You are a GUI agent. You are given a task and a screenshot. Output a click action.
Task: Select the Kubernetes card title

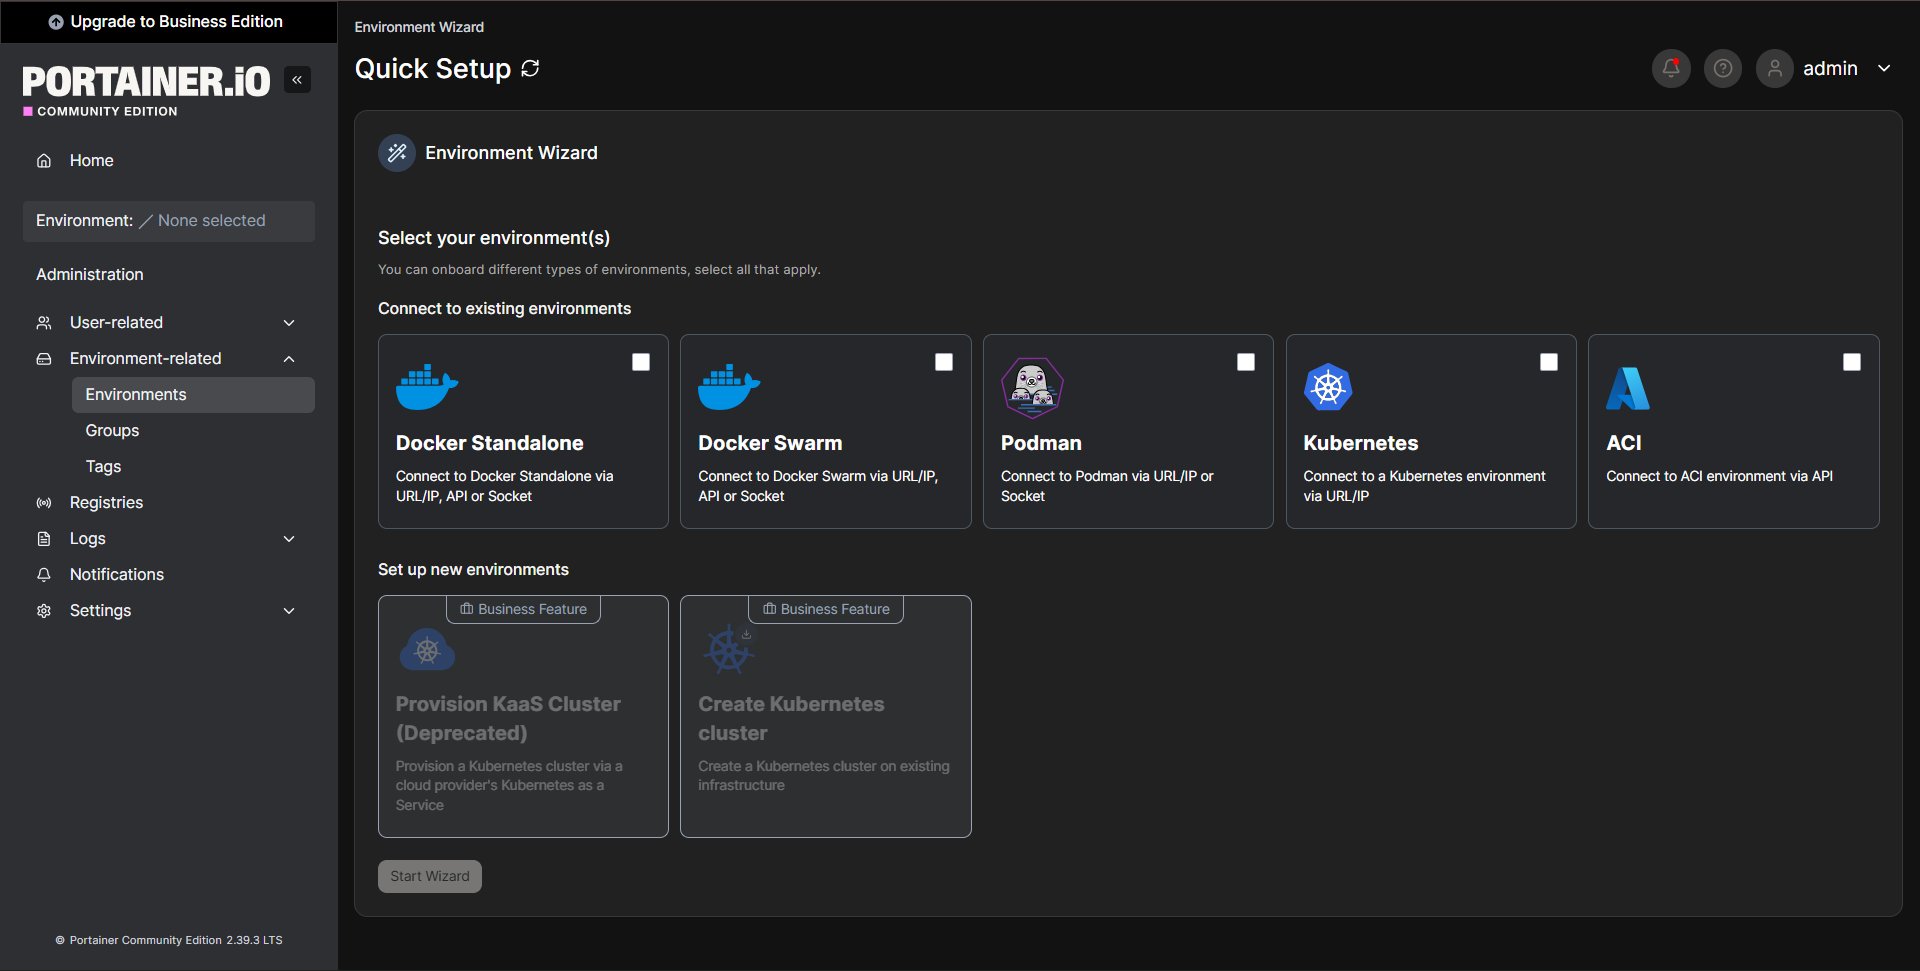click(1361, 443)
